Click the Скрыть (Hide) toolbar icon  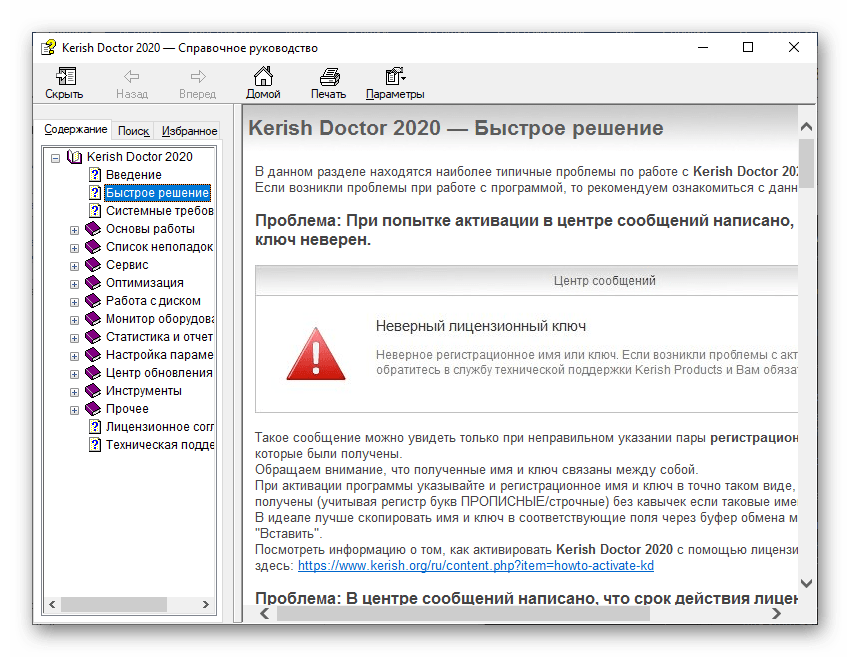(x=66, y=76)
